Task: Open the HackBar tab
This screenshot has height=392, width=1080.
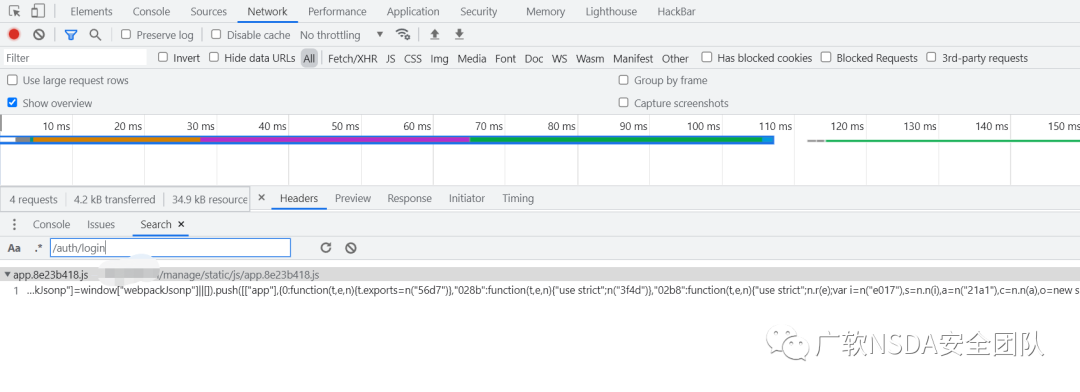Action: pyautogui.click(x=676, y=12)
